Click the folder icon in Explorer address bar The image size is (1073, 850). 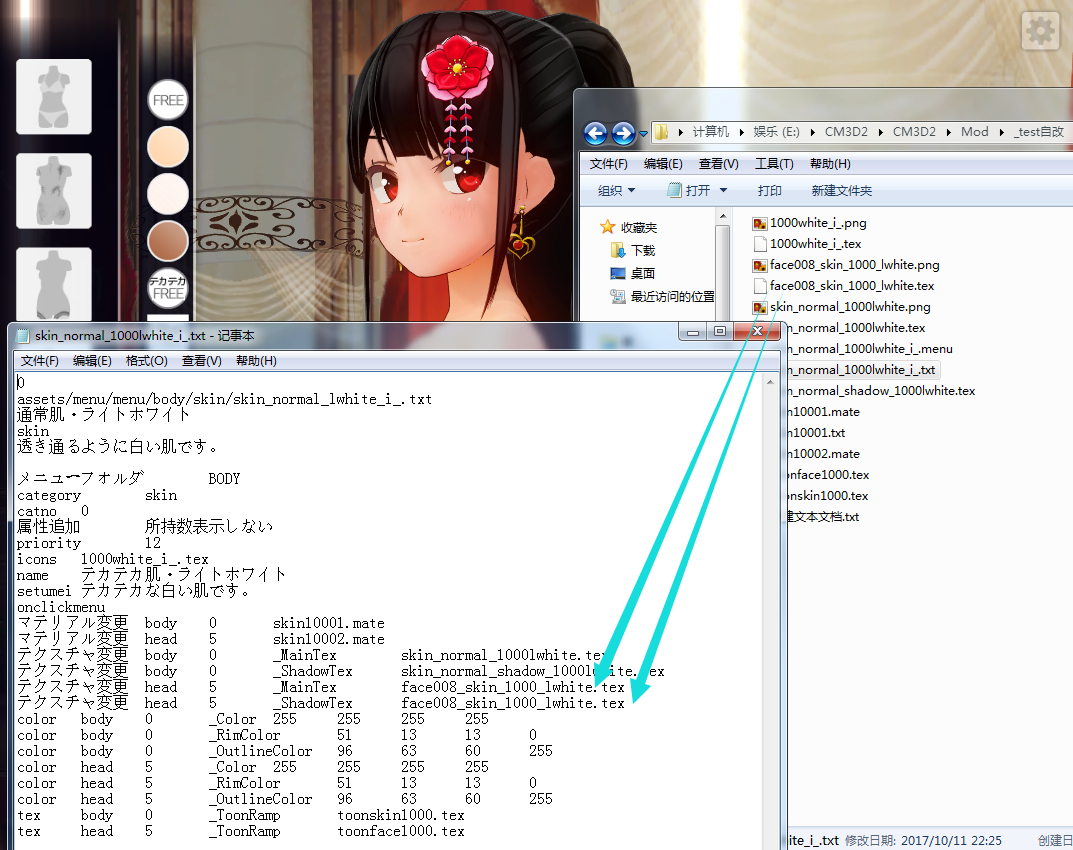pos(661,131)
